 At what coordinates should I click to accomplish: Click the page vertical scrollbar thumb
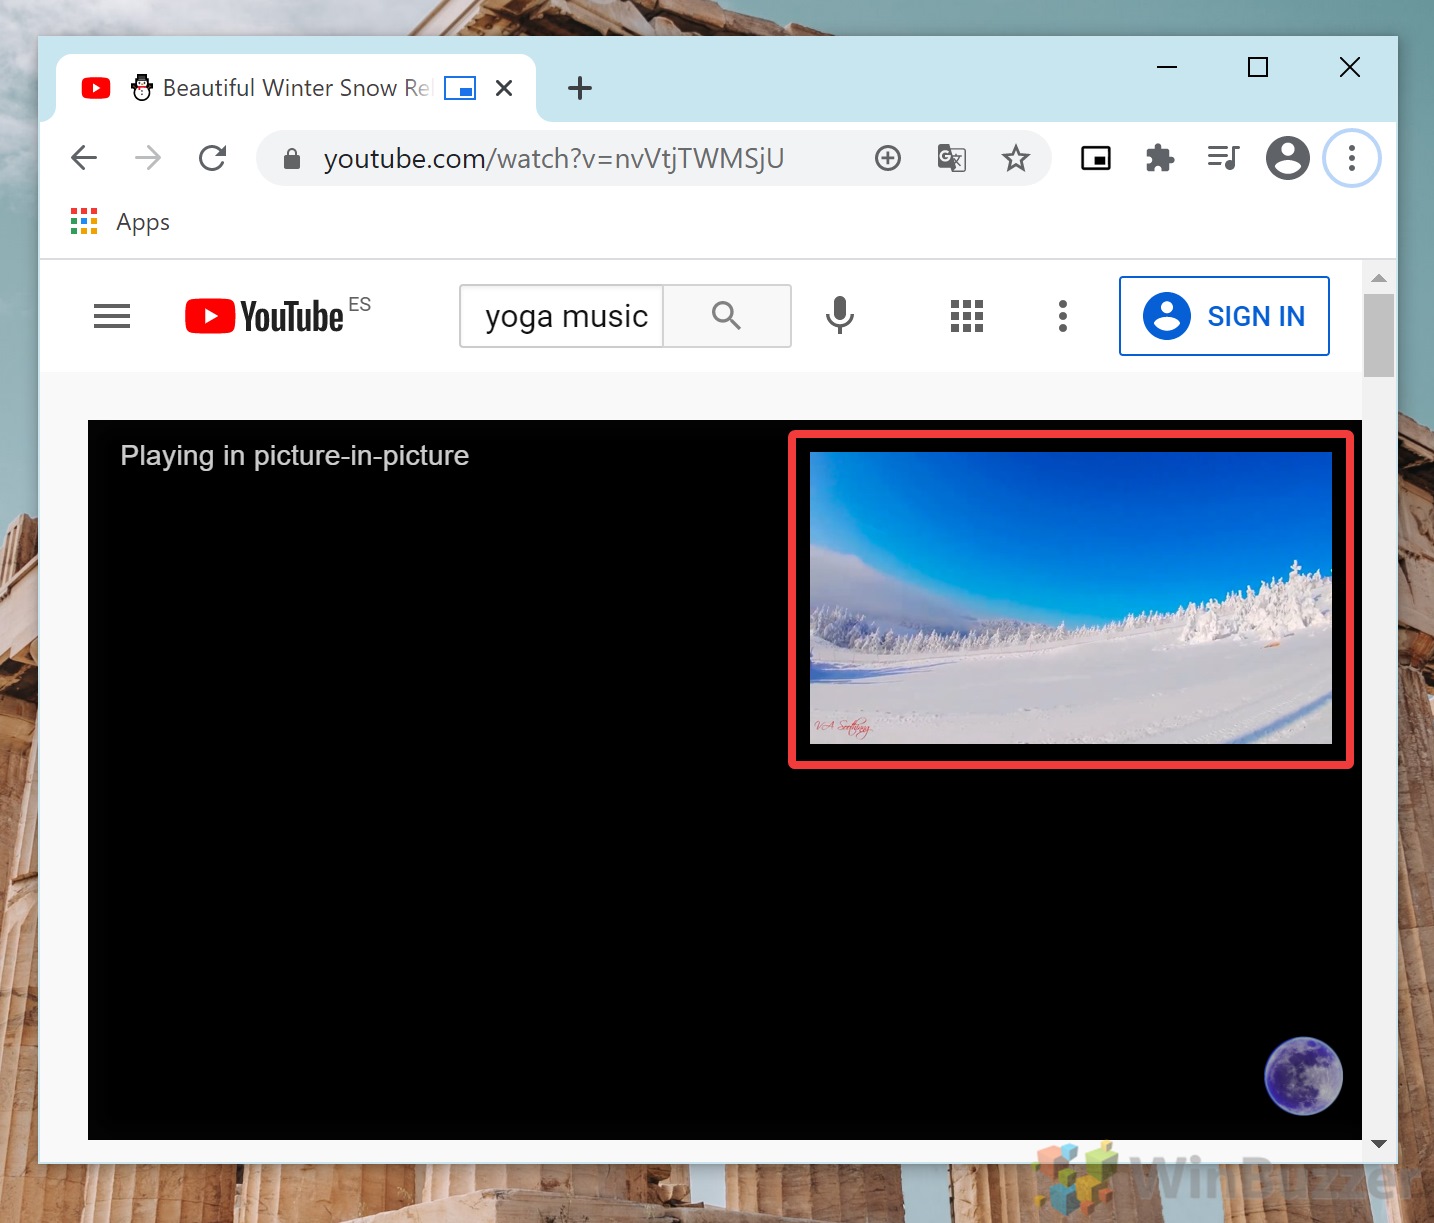tap(1379, 335)
